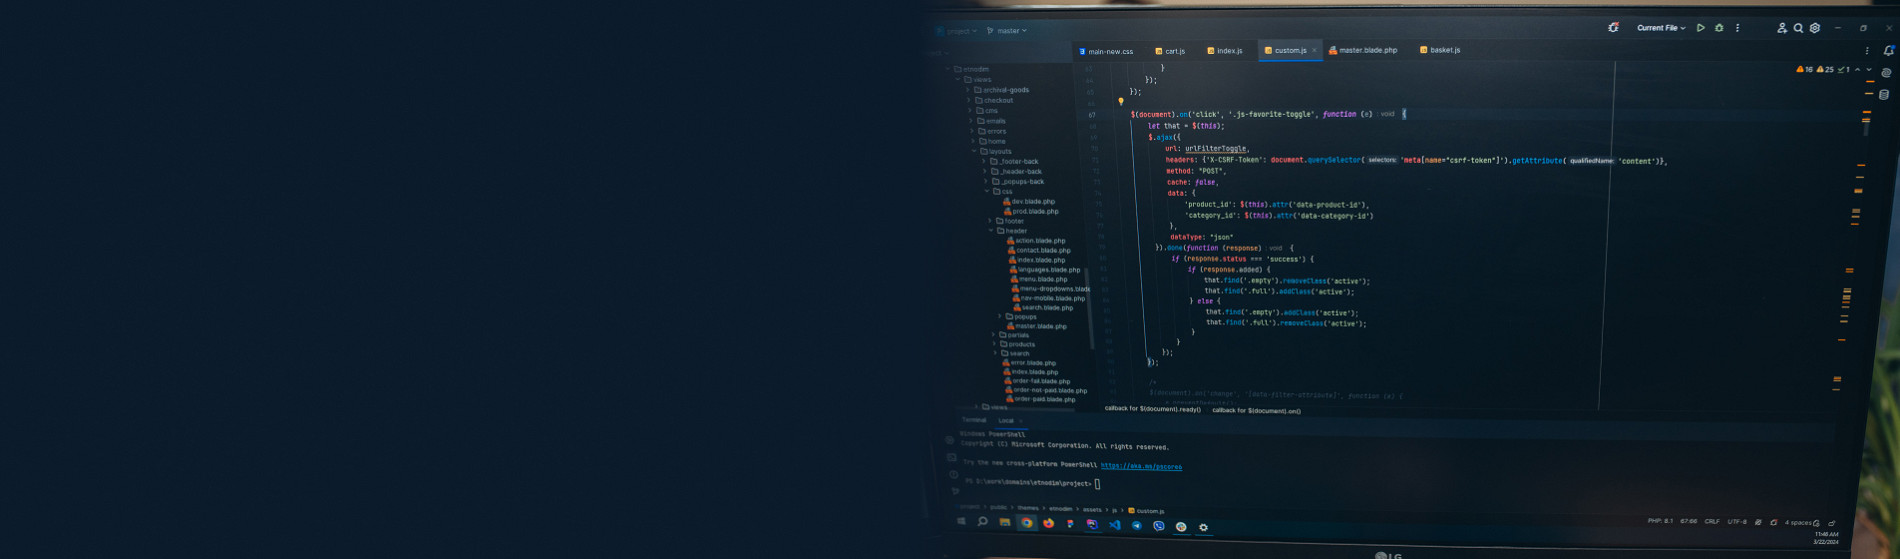
Task: Close the custom.js tab
Action: [x=1314, y=50]
